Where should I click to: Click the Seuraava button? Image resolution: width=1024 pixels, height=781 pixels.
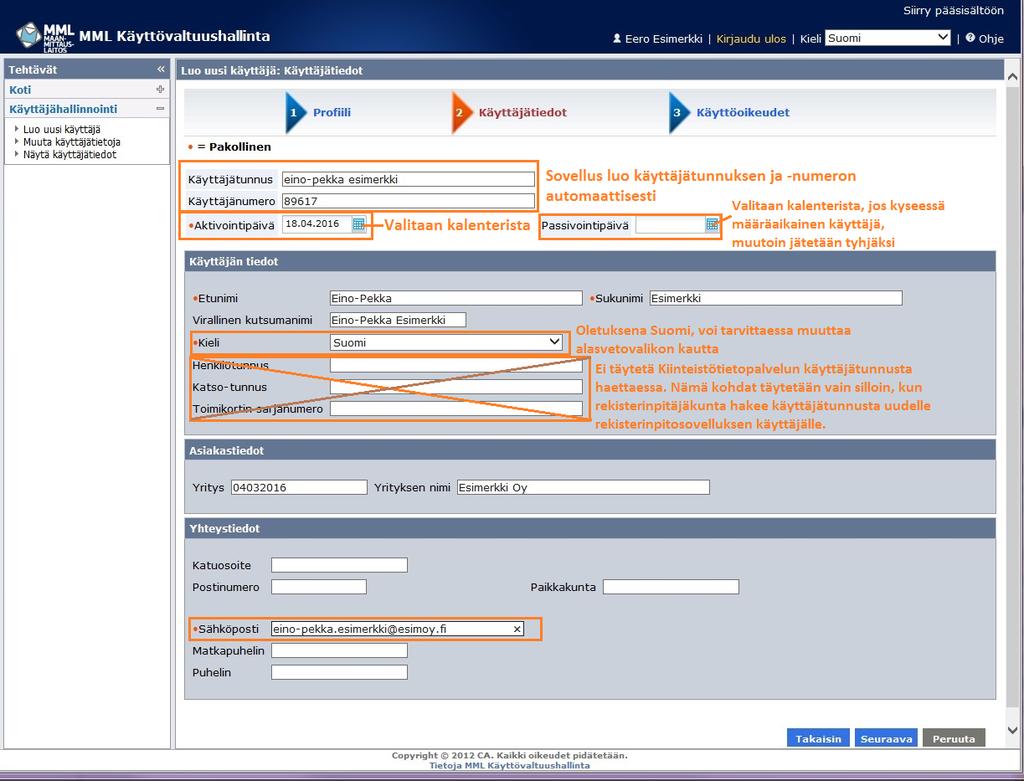tap(886, 739)
